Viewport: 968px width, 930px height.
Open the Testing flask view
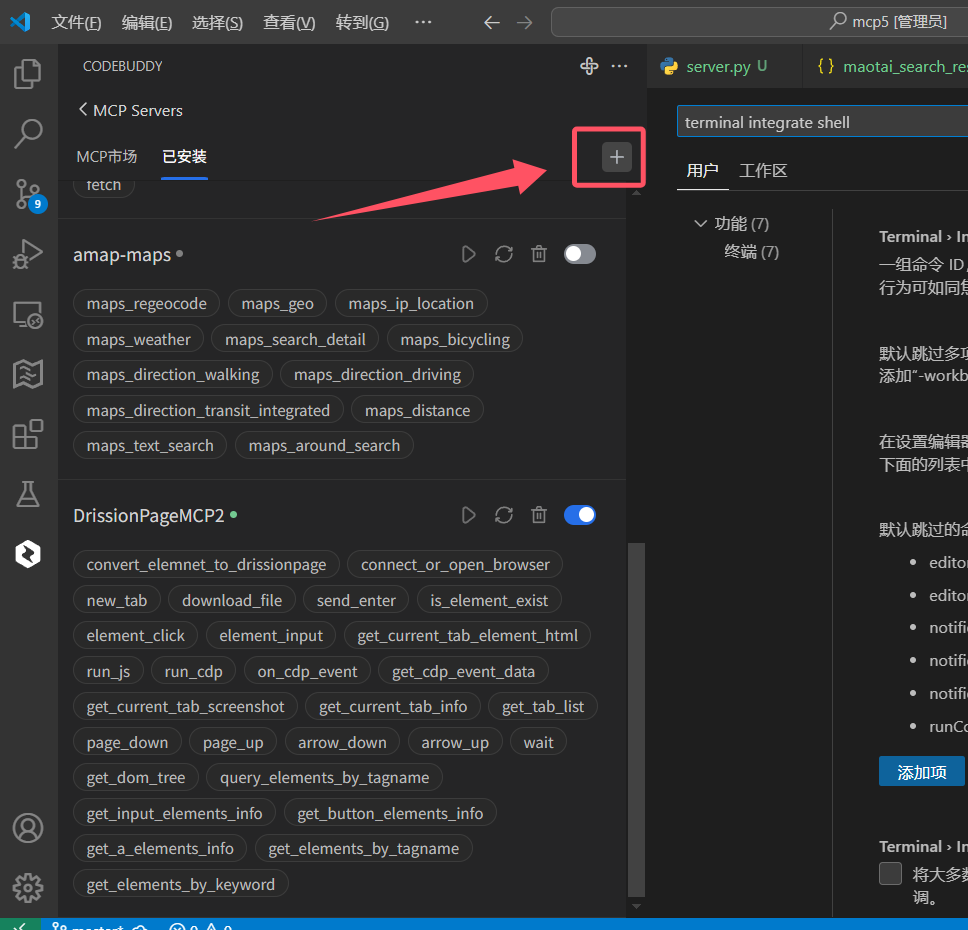point(28,494)
